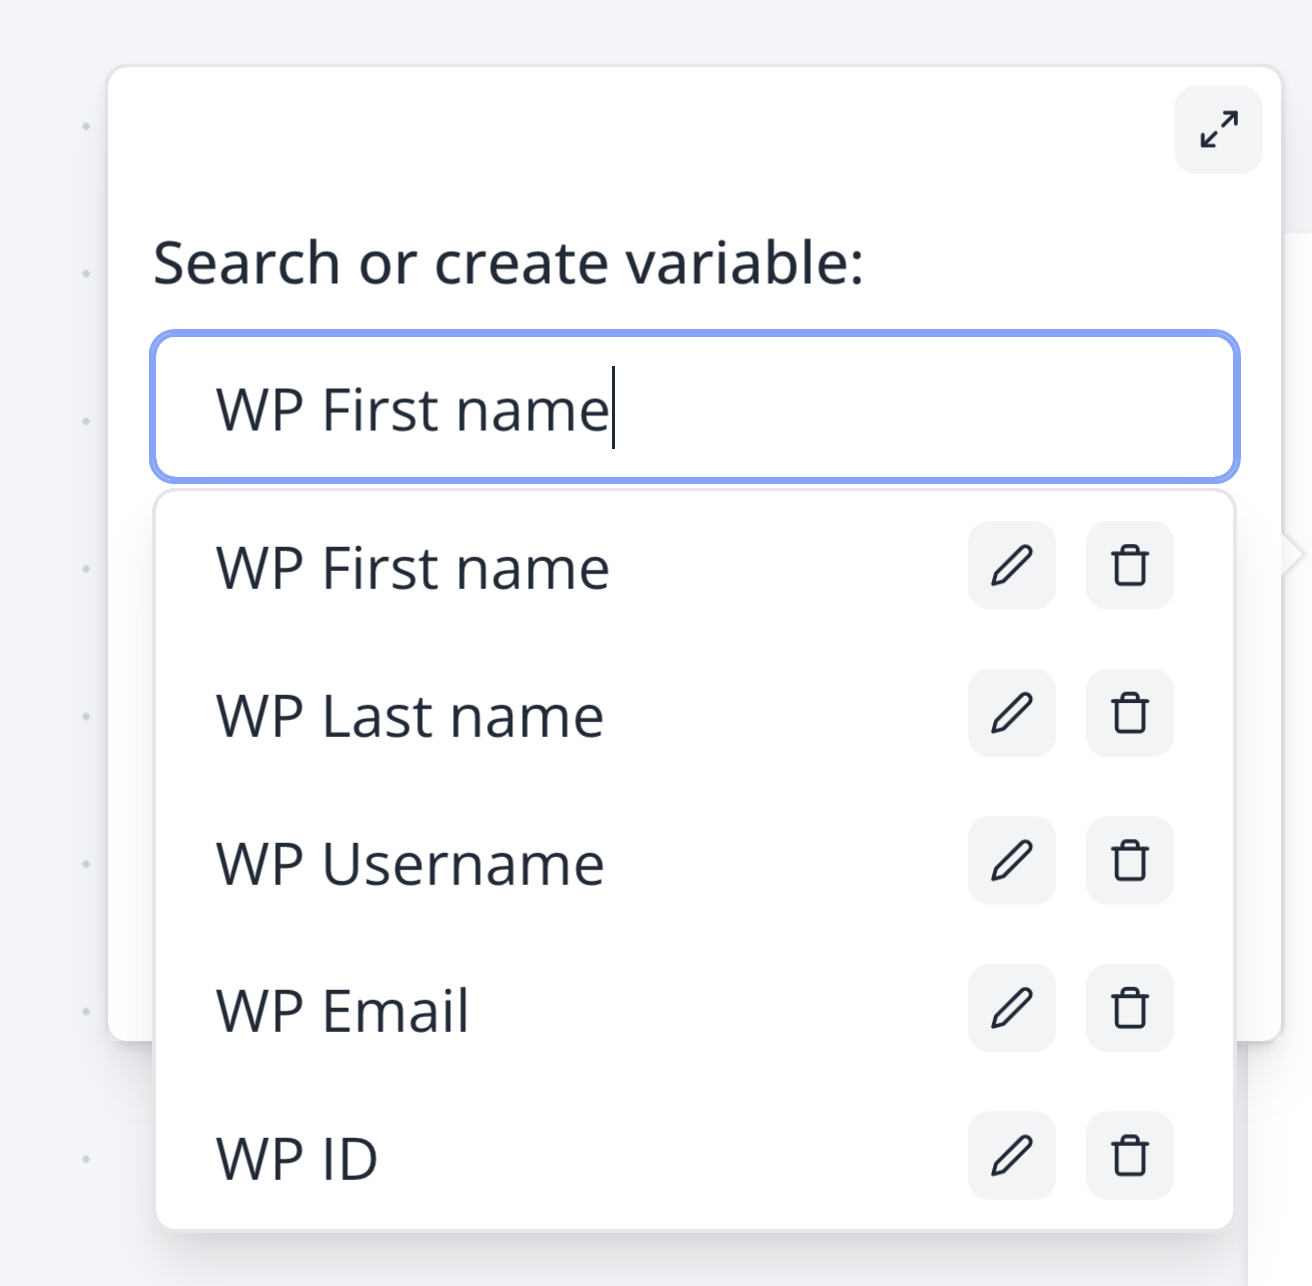Screen dimensions: 1312x1286
Task: Remove WP ID using its trash icon
Action: pyautogui.click(x=1129, y=1156)
